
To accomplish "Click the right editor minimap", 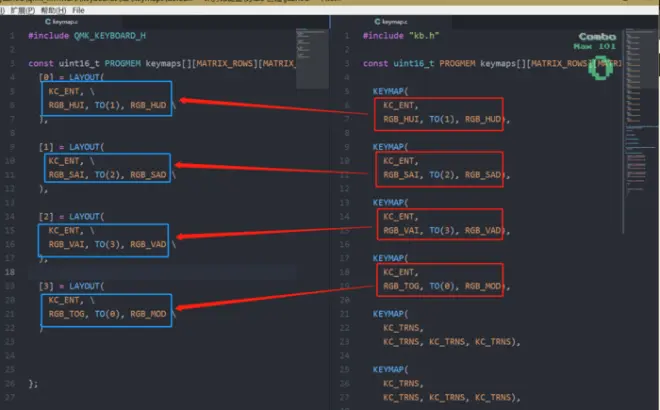I will point(640,114).
